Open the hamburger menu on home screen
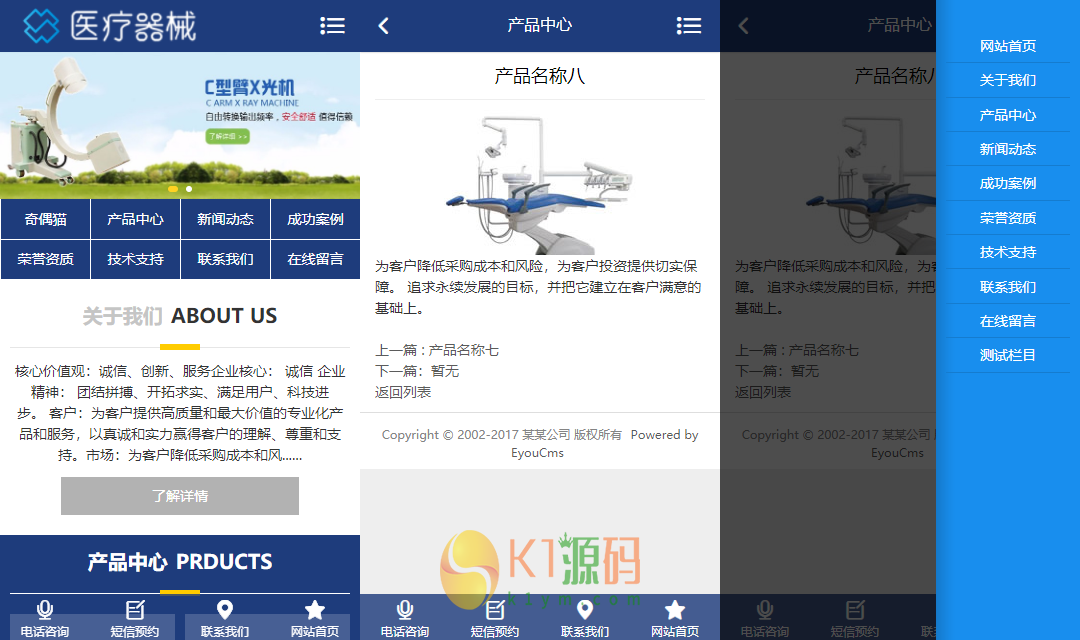Viewport: 1080px width, 640px height. click(x=333, y=26)
